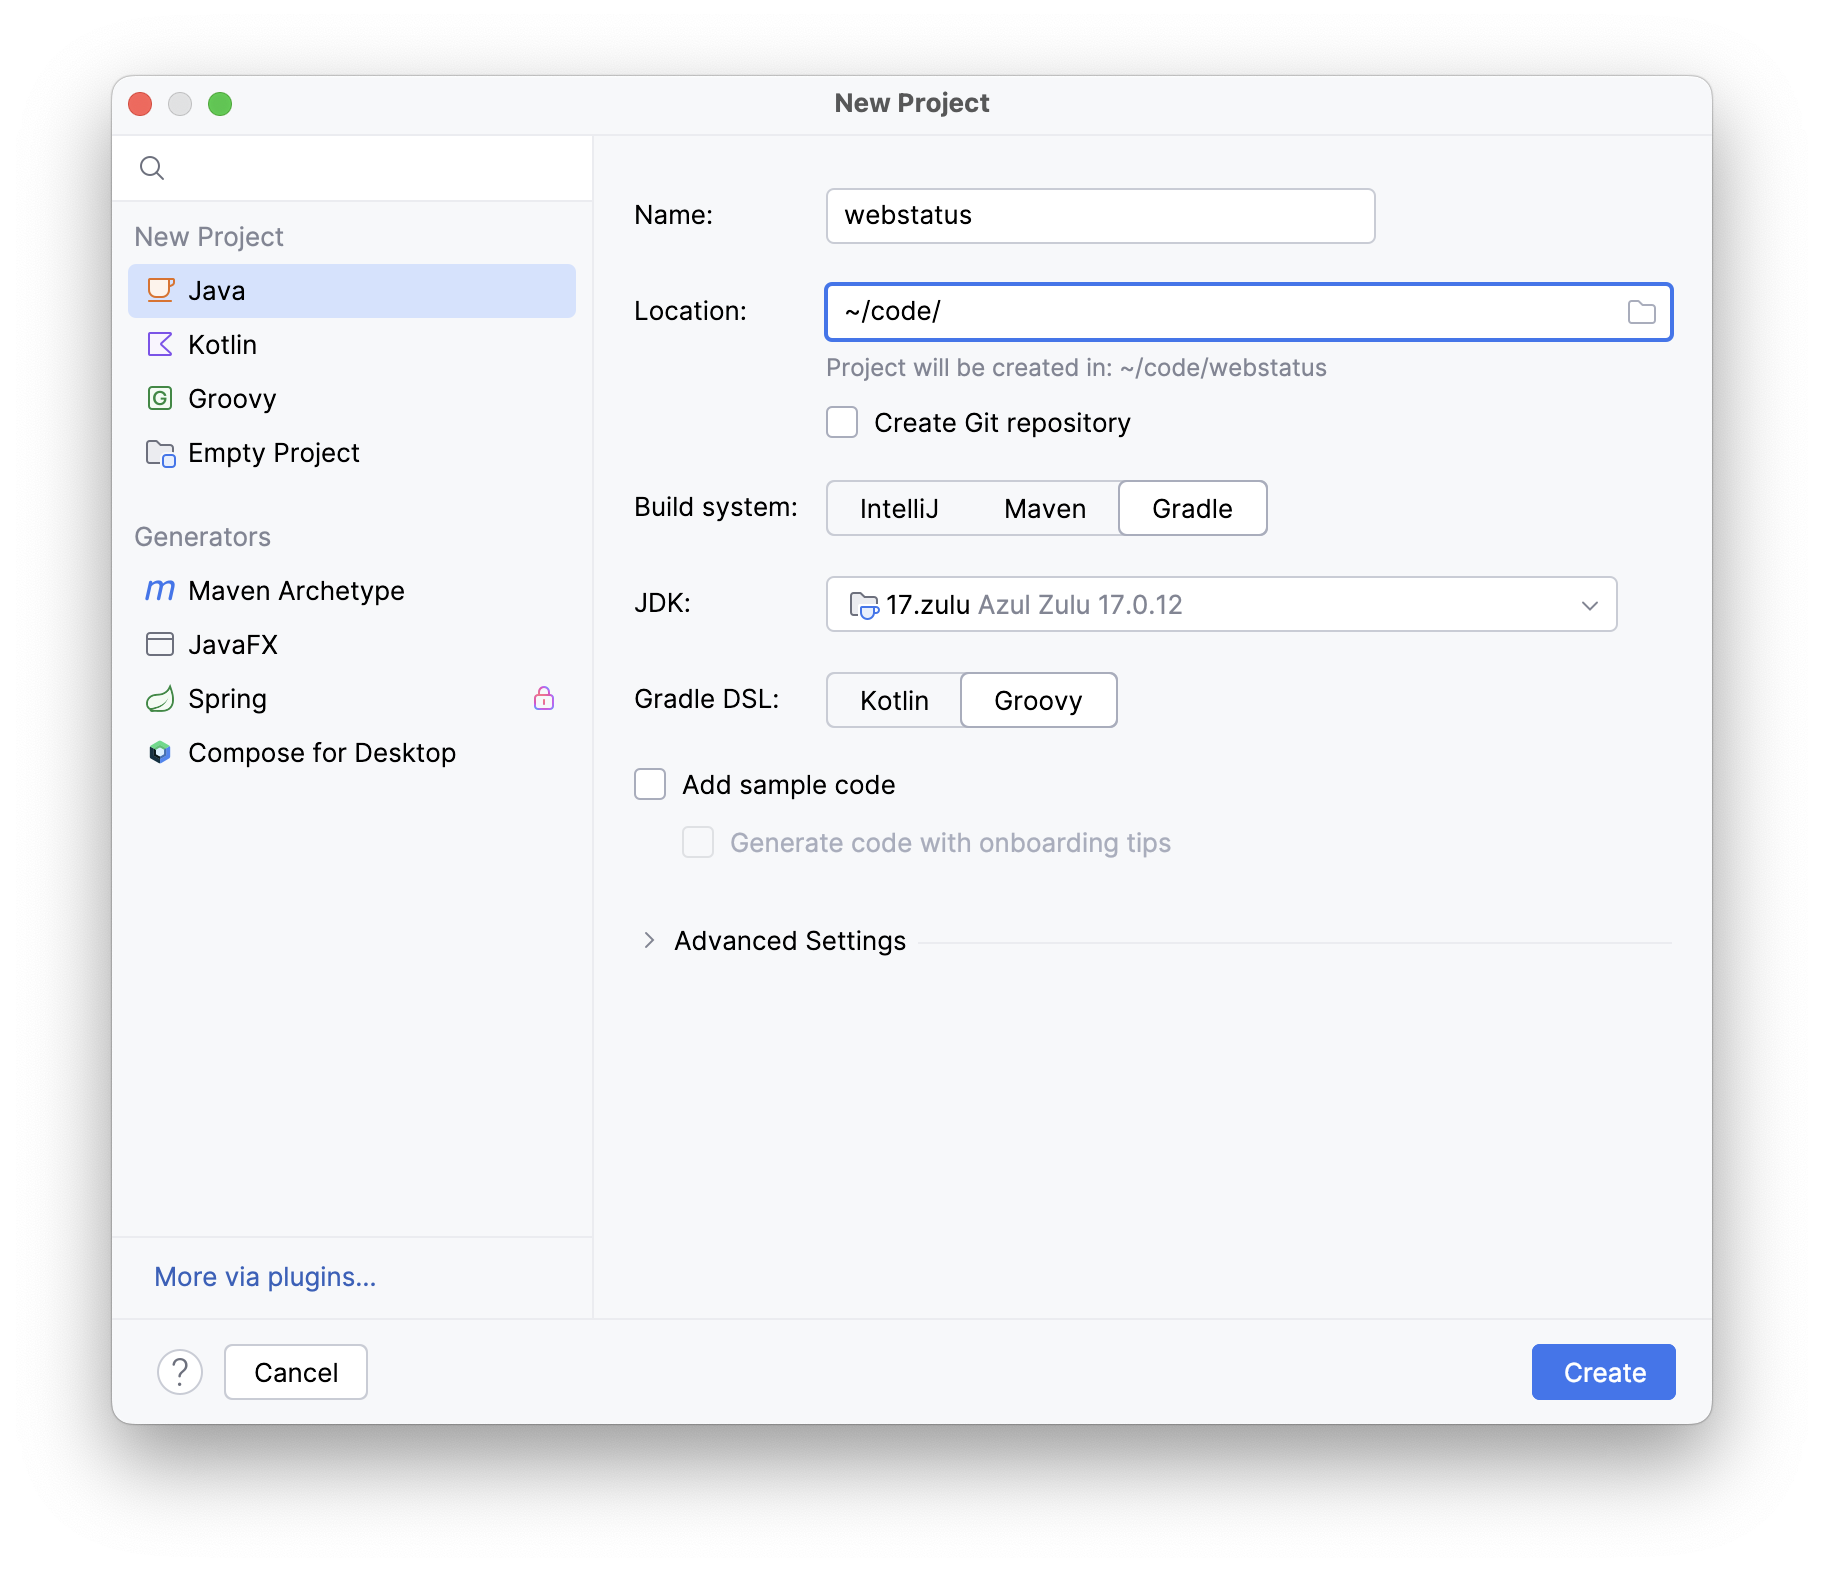This screenshot has height=1572, width=1824.
Task: Select the Java project type label
Action: [x=217, y=291]
